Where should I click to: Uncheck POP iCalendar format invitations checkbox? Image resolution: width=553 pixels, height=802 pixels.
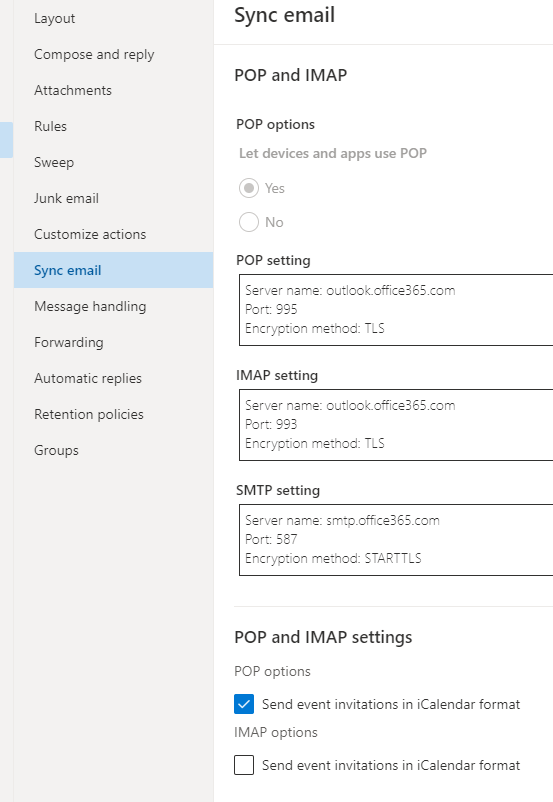(x=244, y=704)
